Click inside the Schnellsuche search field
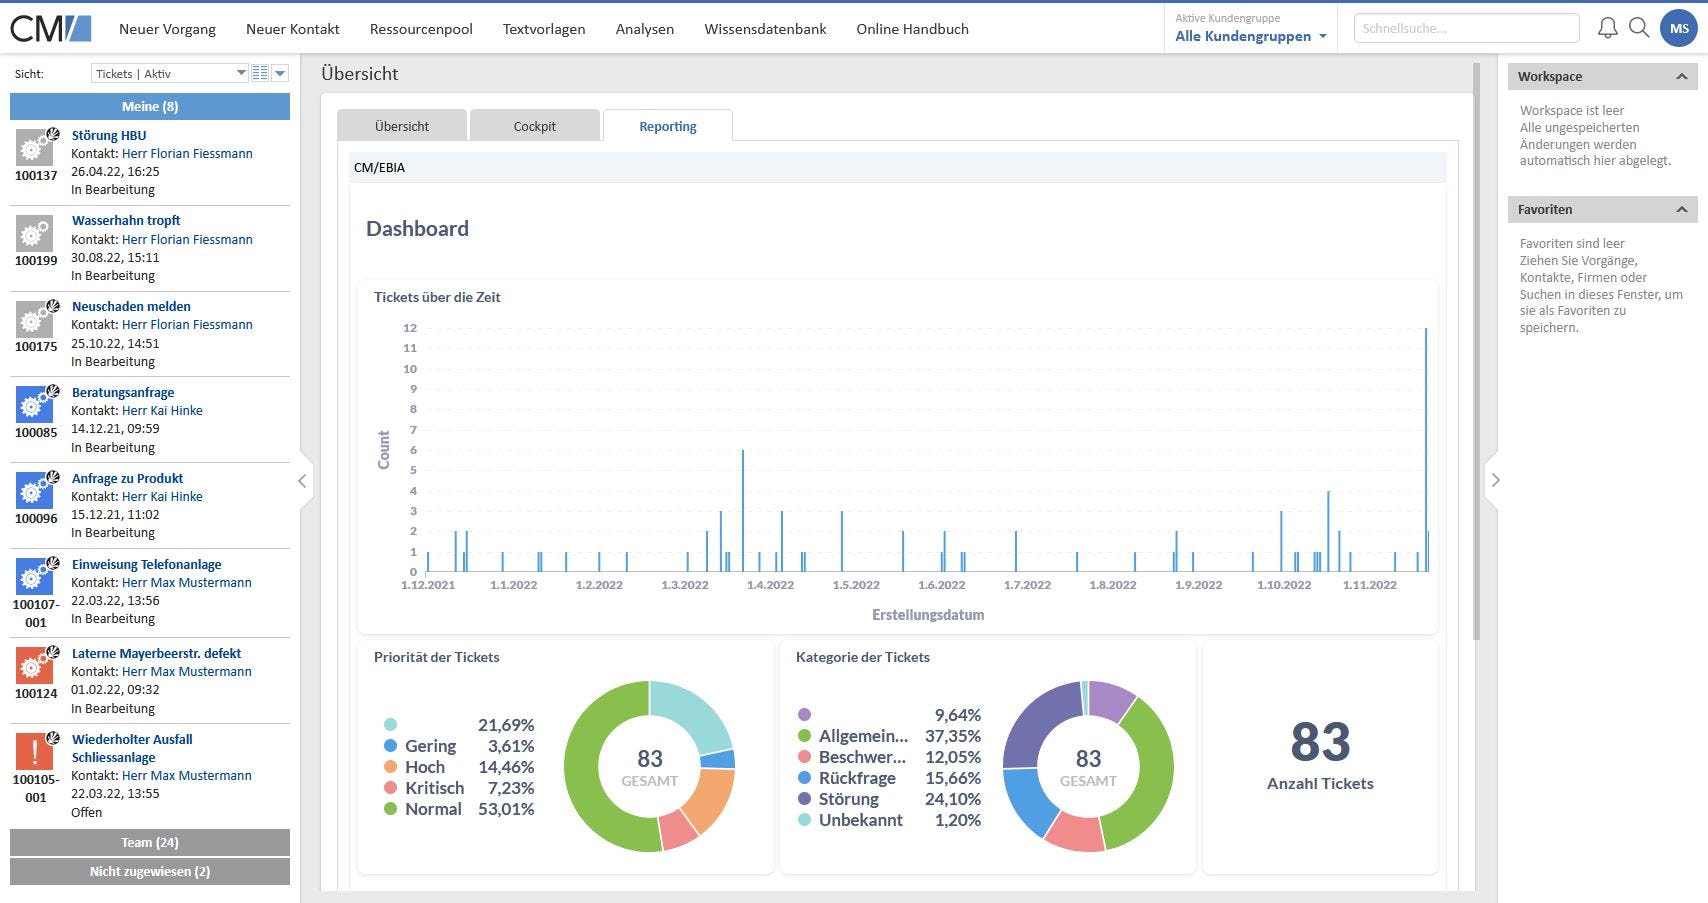1708x903 pixels. (x=1466, y=28)
